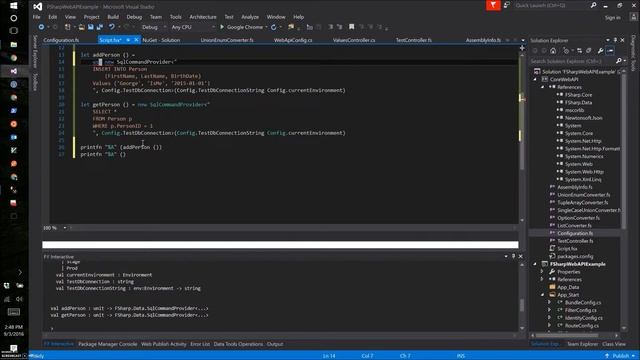640x360 pixels.
Task: Click the Save All toolbar icon
Action: [x=100, y=27]
